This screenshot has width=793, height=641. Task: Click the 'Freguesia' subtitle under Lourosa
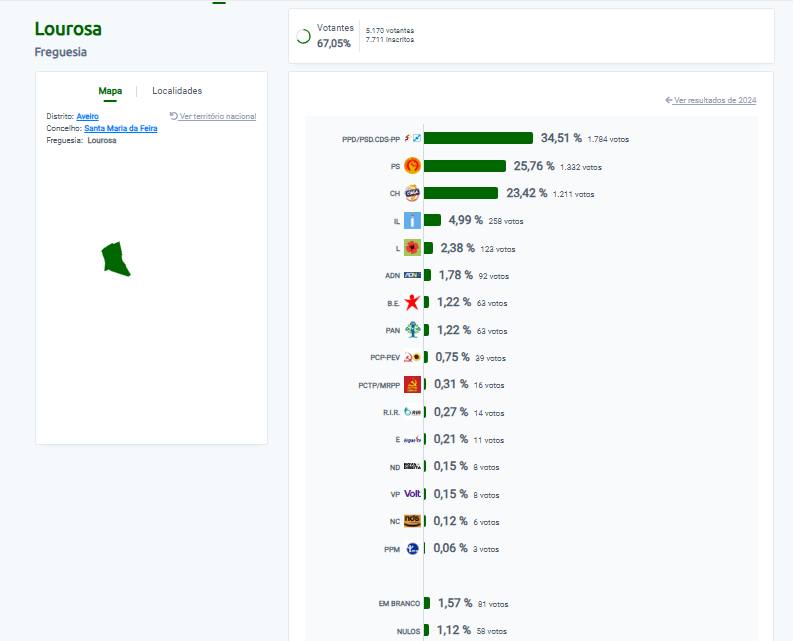61,52
